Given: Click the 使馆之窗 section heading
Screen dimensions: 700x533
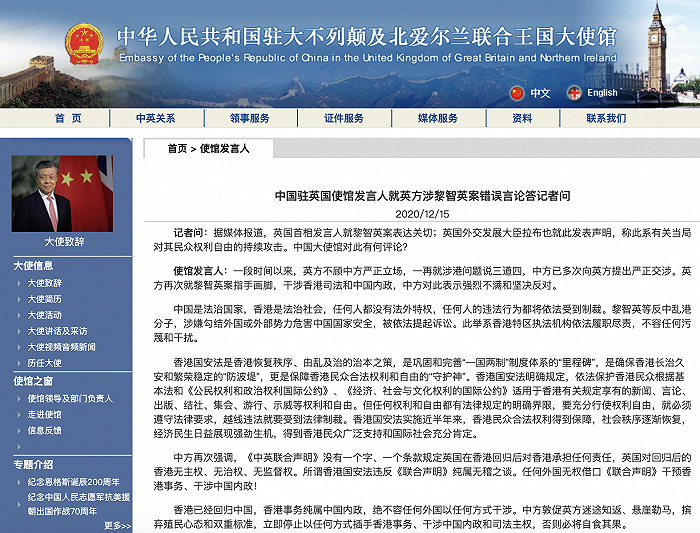Looking at the screenshot, I should [33, 381].
